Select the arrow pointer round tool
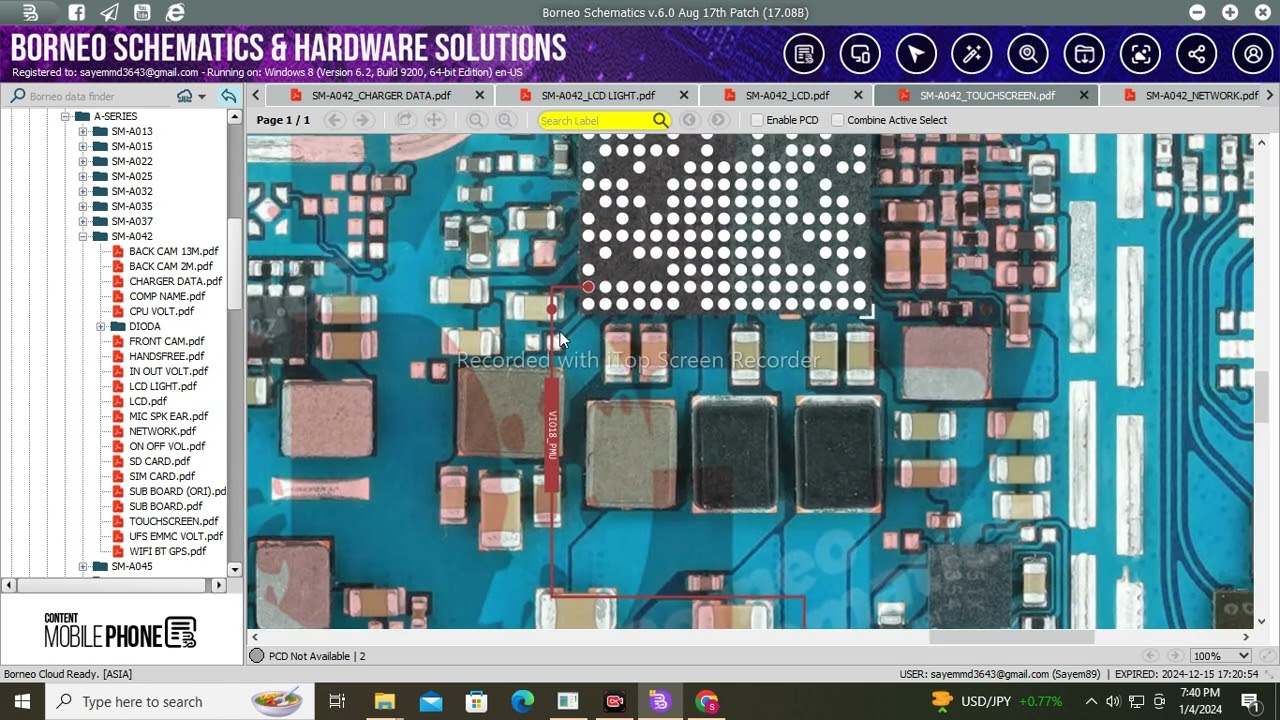The height and width of the screenshot is (720, 1280). [x=916, y=55]
